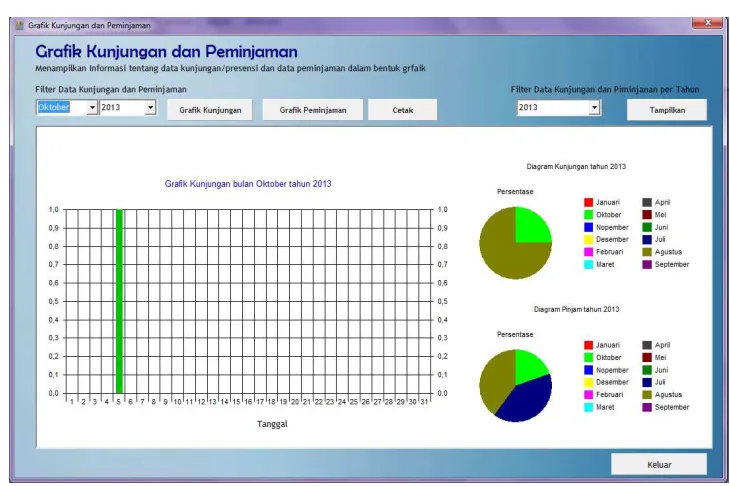Viewport: 730px width, 486px height.
Task: Click the green bar on date 5
Action: [119, 301]
